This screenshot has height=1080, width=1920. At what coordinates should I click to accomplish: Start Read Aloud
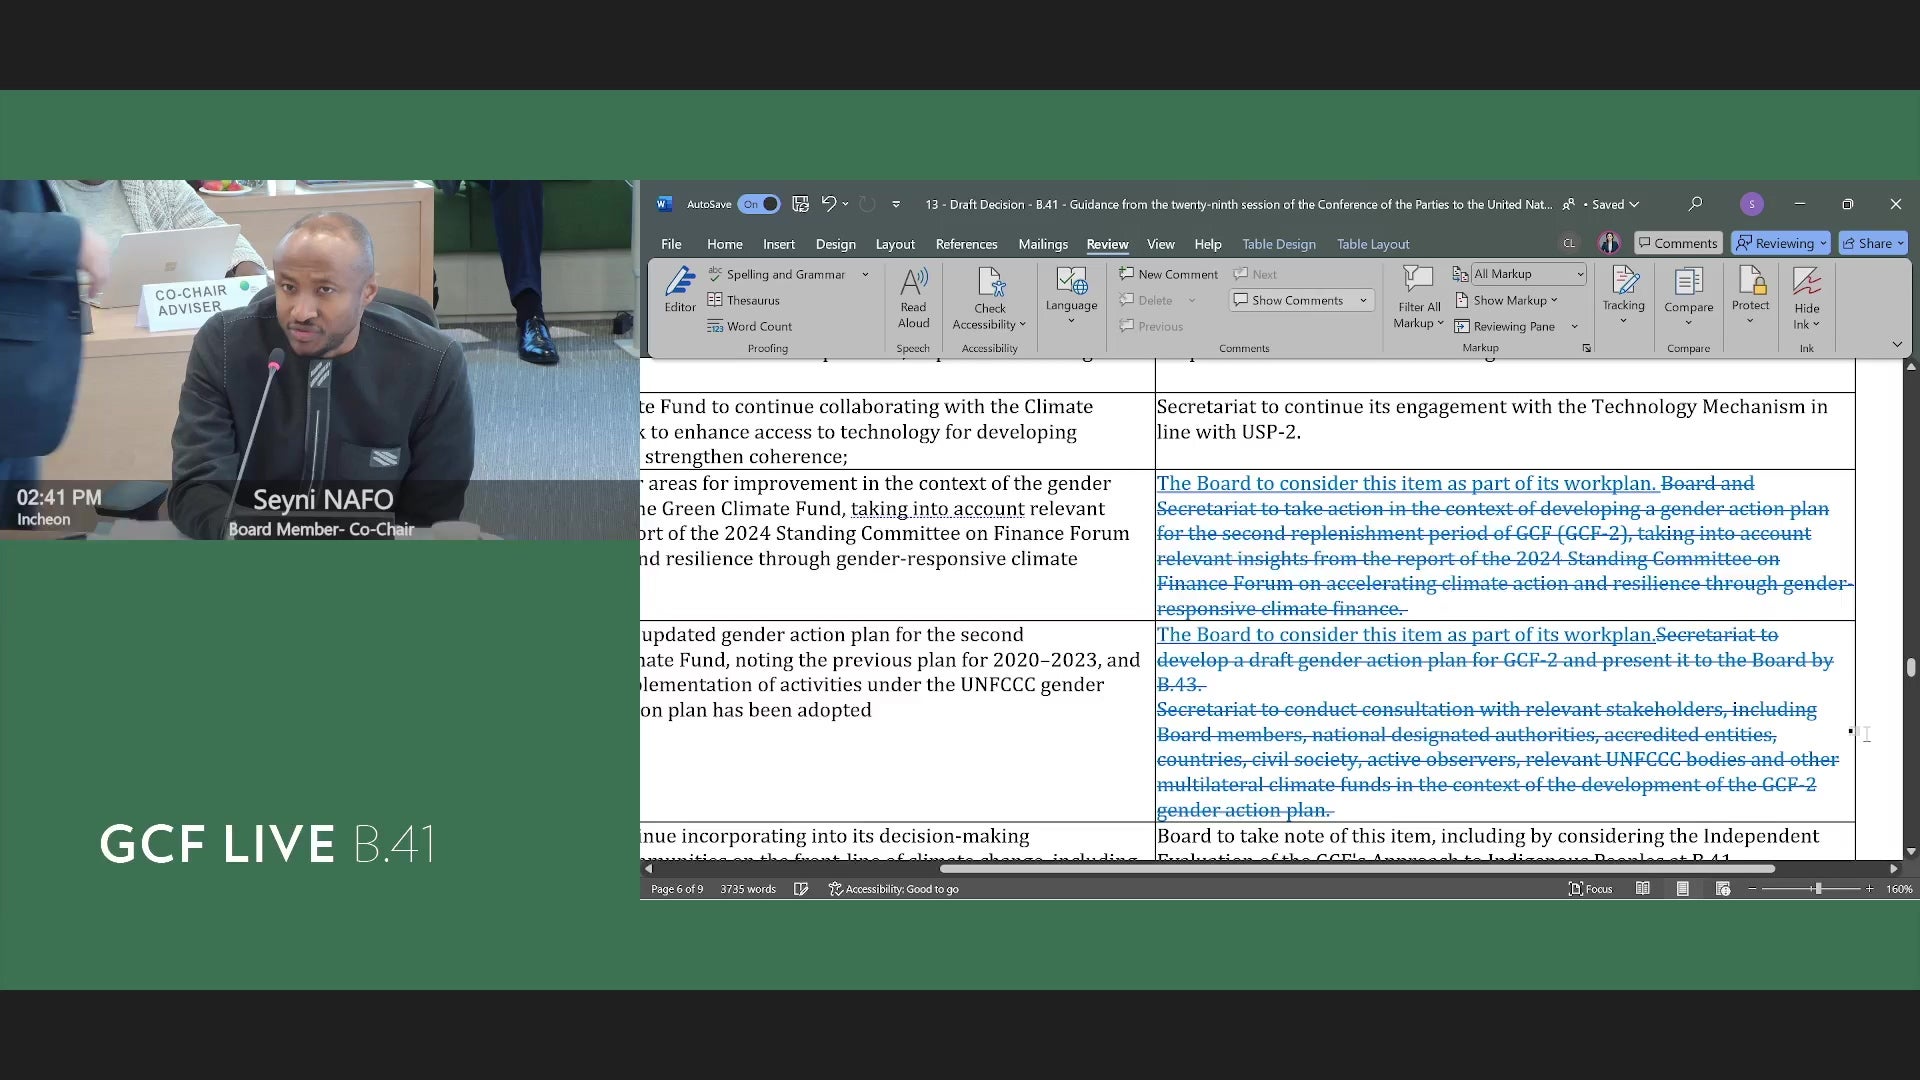(x=913, y=297)
